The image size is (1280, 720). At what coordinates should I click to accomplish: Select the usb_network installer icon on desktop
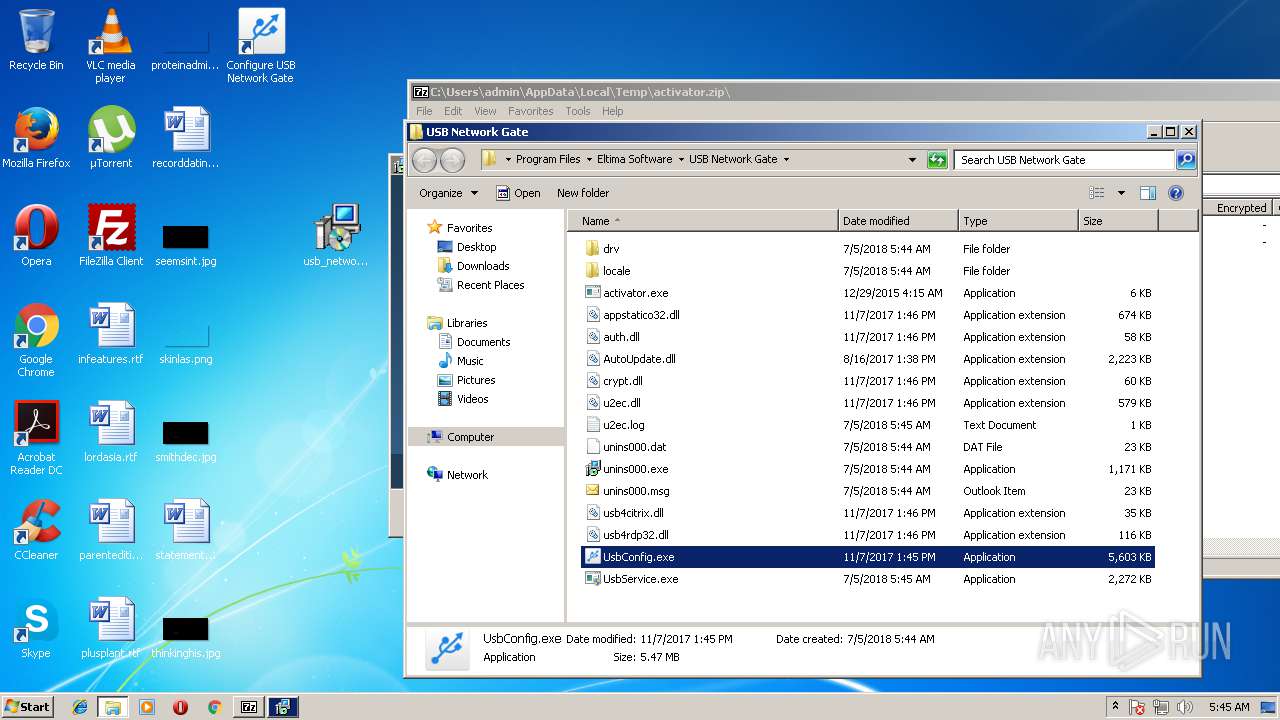click(336, 236)
